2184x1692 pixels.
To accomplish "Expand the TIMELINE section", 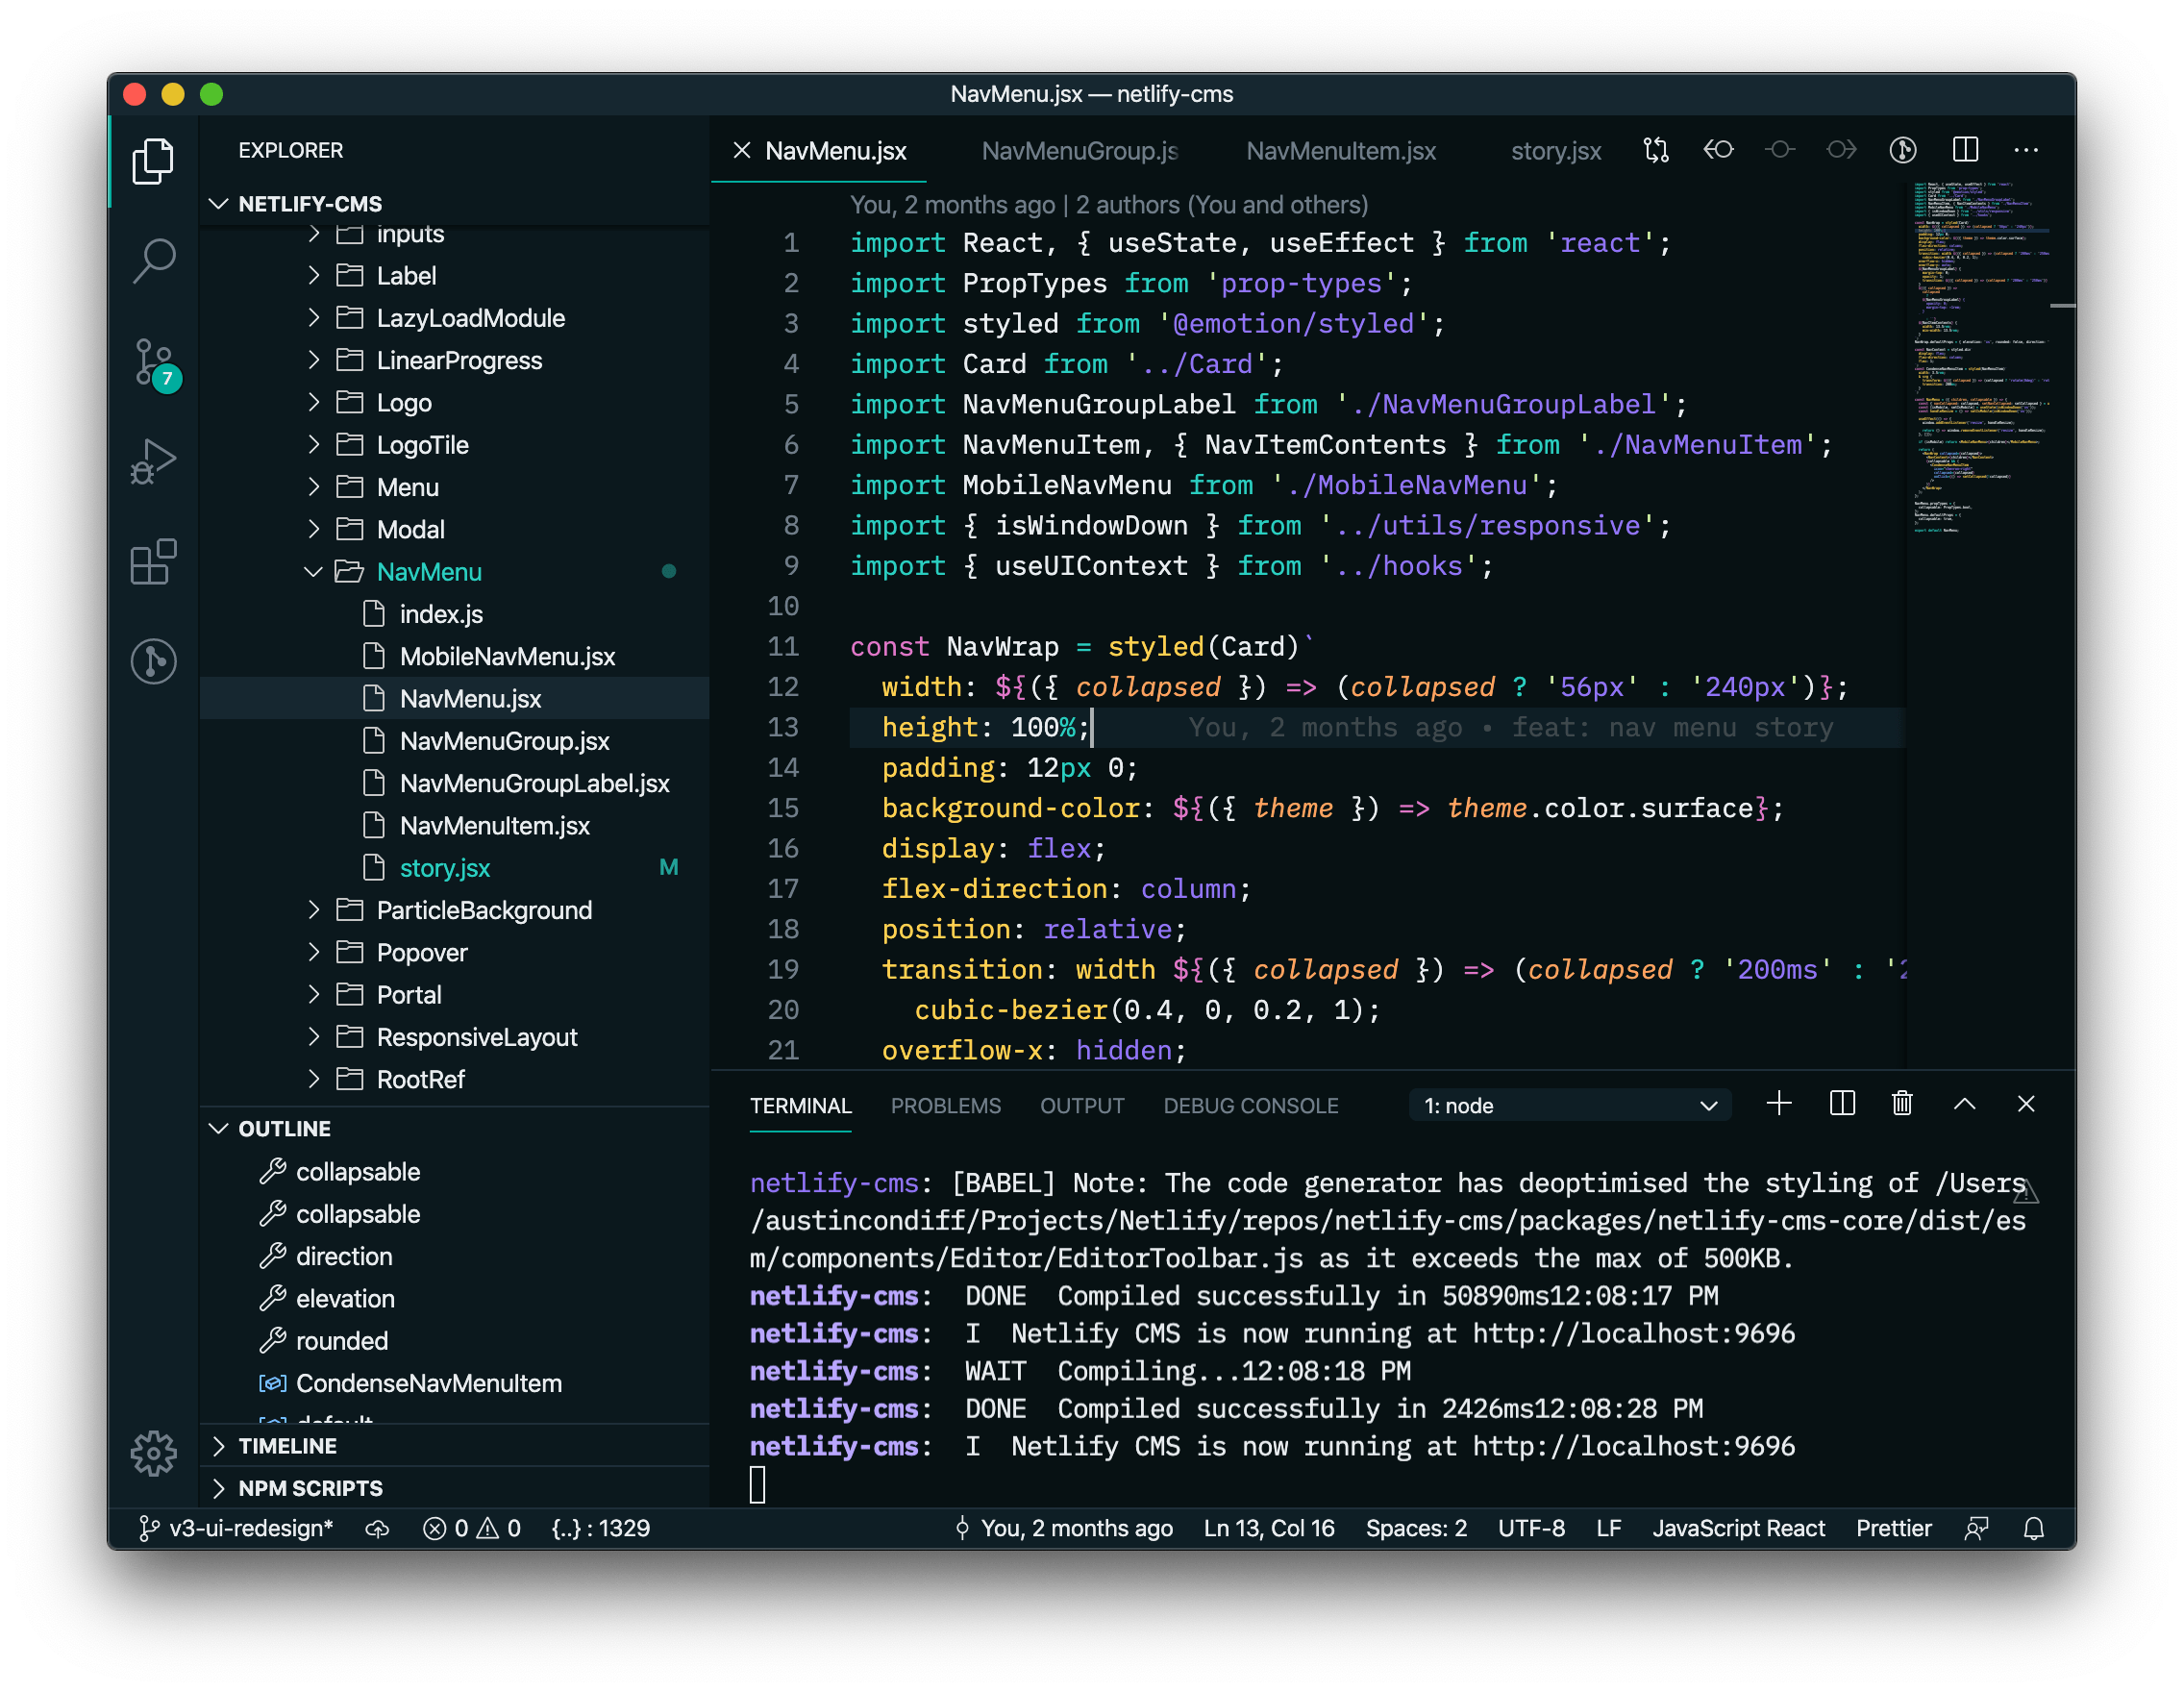I will click(x=288, y=1445).
